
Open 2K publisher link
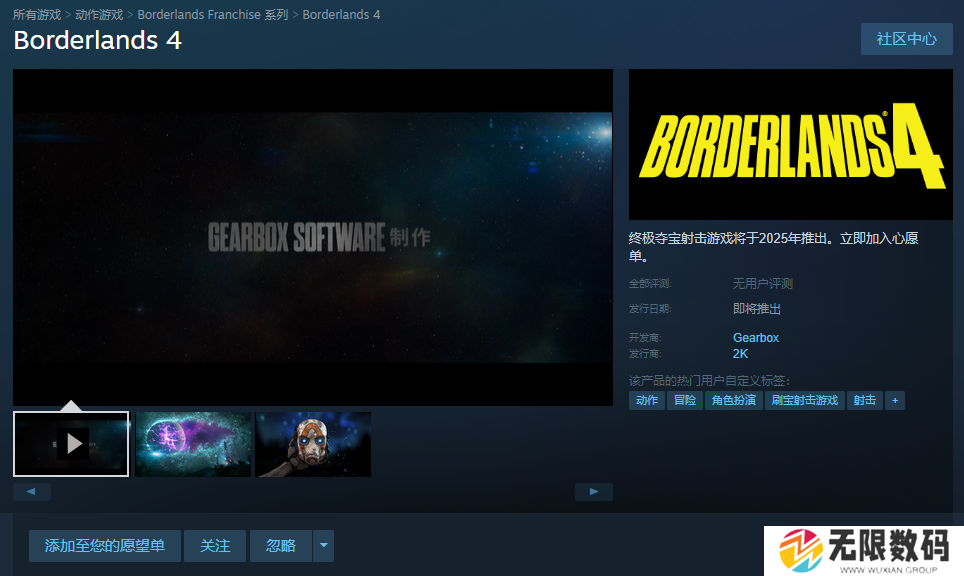740,354
